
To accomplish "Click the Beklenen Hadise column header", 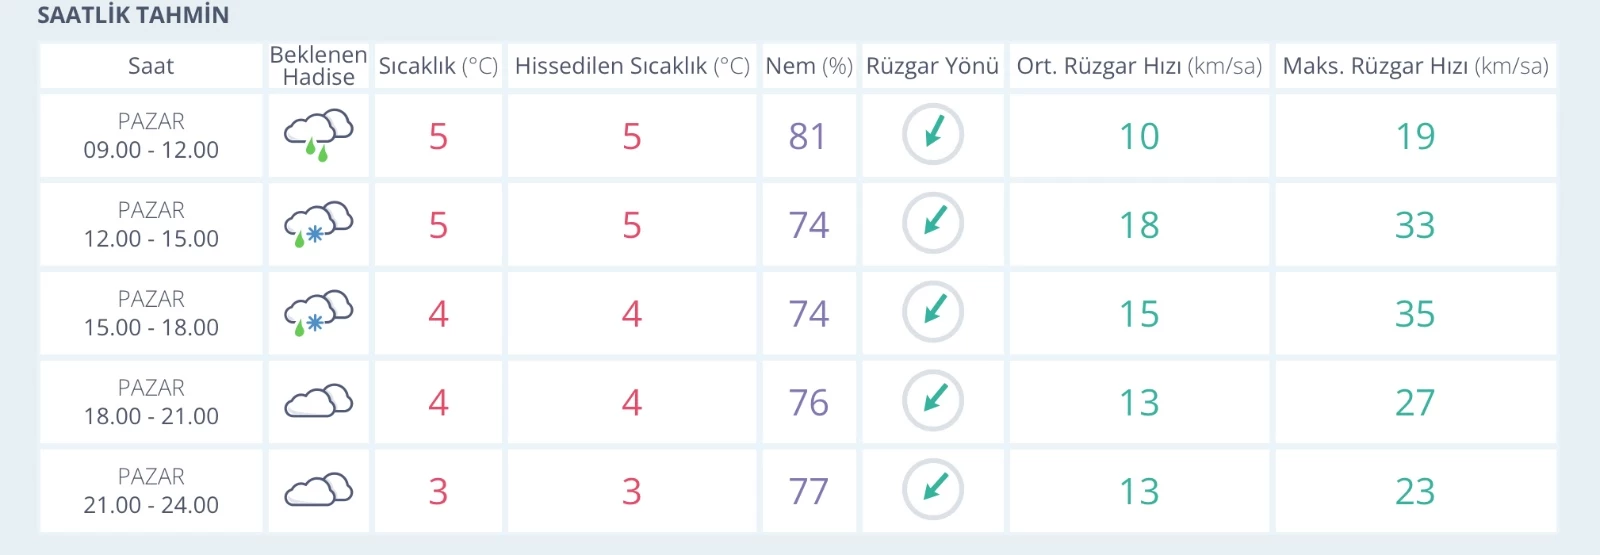I will (x=319, y=66).
